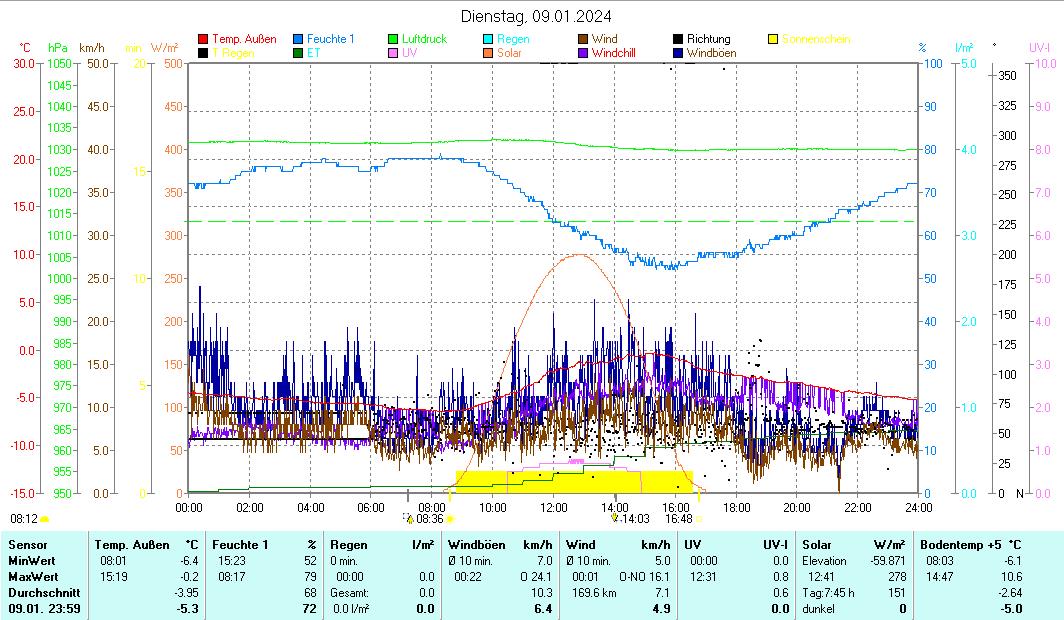This screenshot has height=620, width=1064.
Task: Click the yellow sun icon beside 08:12
Action: tap(45, 519)
